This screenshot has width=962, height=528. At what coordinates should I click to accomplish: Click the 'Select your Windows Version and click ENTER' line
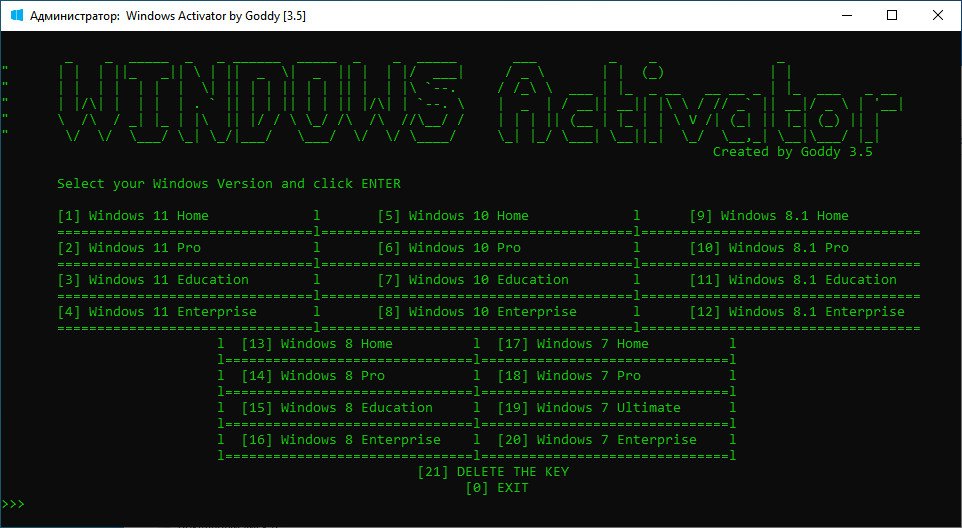(x=229, y=184)
